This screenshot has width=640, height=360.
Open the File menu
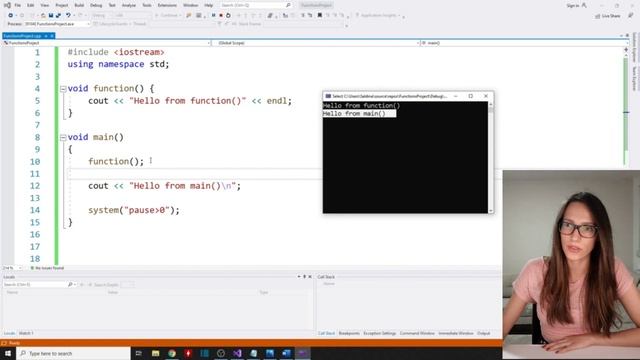[x=18, y=5]
